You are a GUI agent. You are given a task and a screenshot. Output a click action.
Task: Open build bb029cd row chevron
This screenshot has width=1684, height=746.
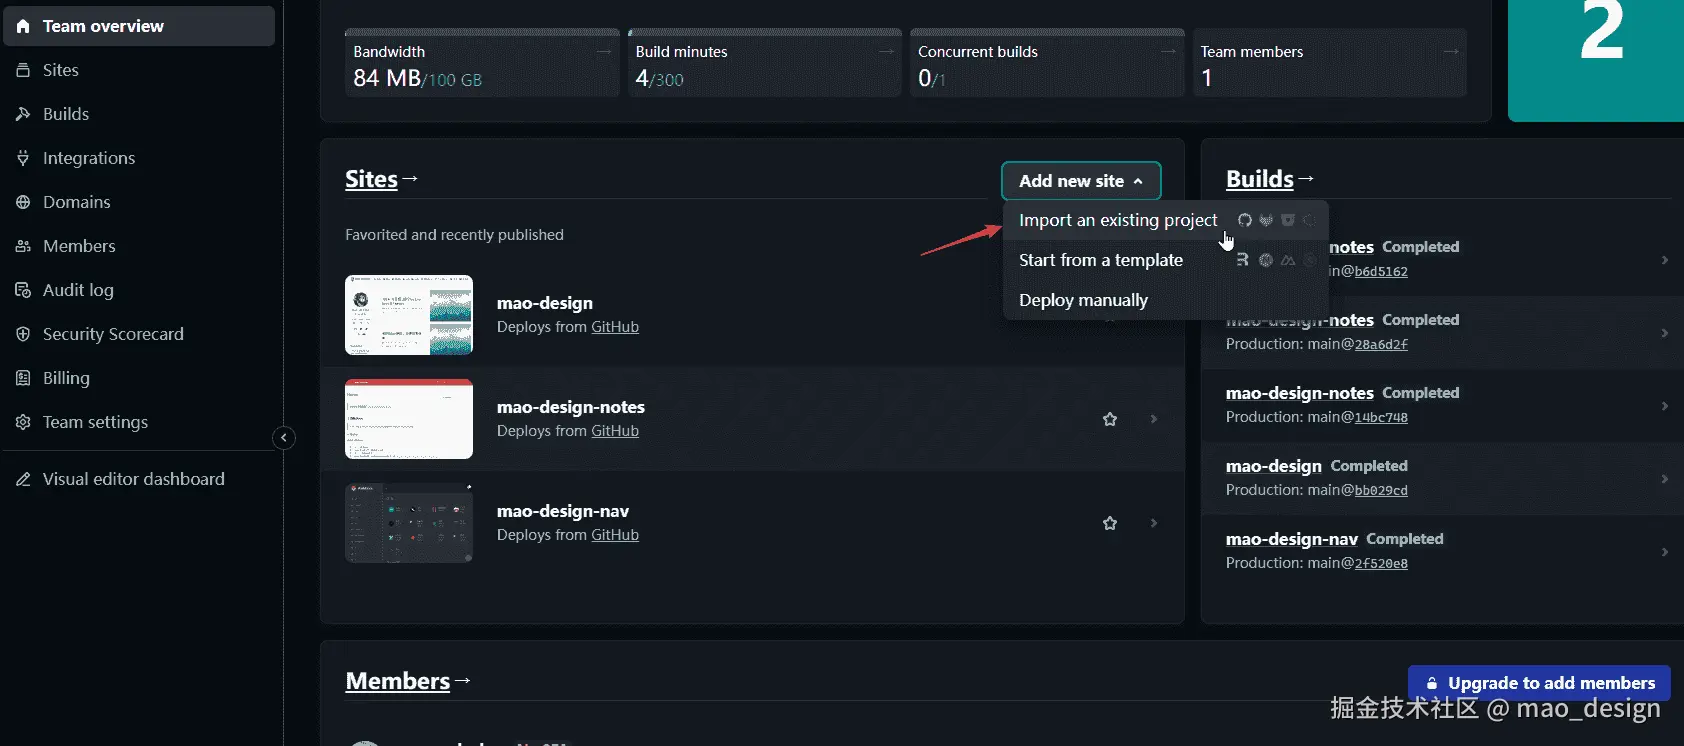[x=1665, y=479]
